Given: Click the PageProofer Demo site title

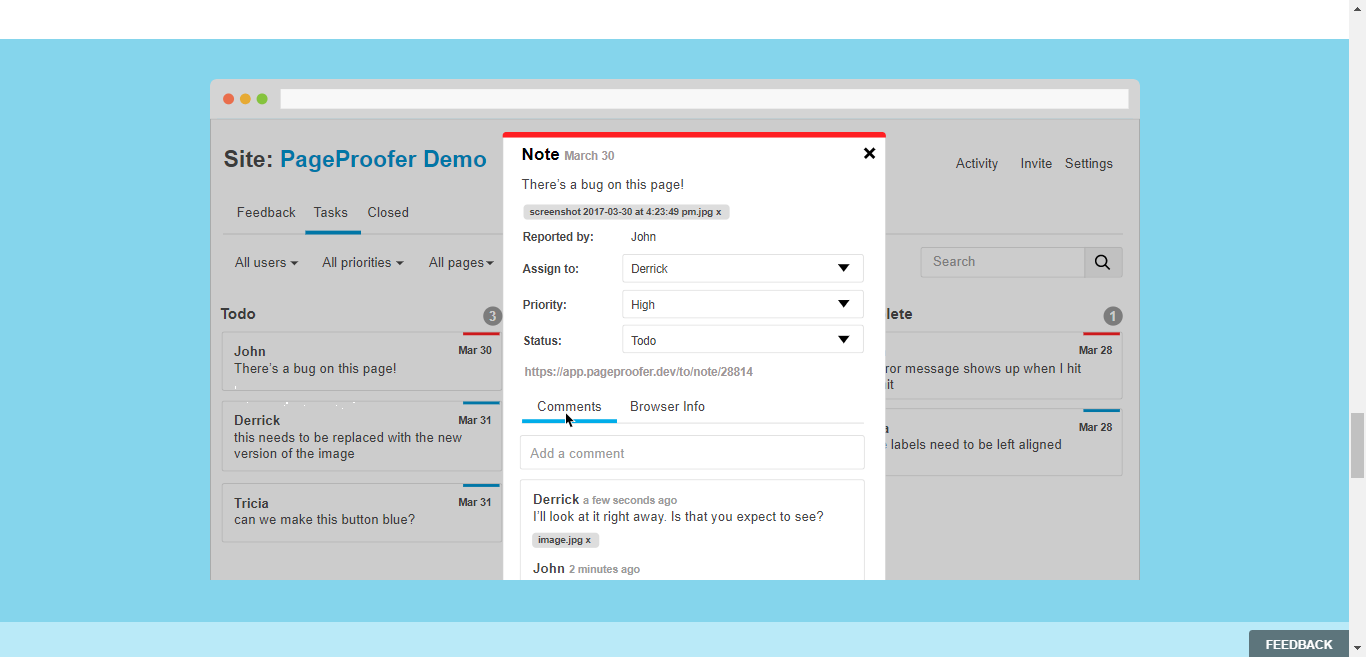Looking at the screenshot, I should [x=383, y=159].
